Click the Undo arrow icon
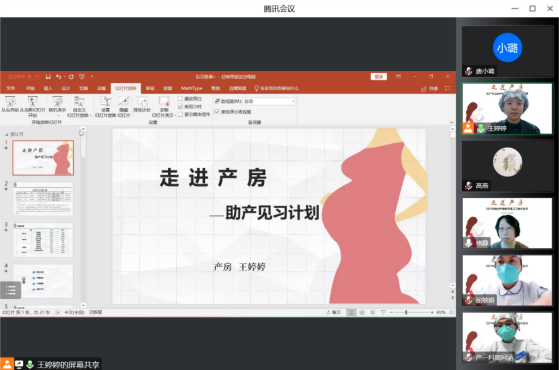The height and width of the screenshot is (370, 559). click(x=58, y=77)
